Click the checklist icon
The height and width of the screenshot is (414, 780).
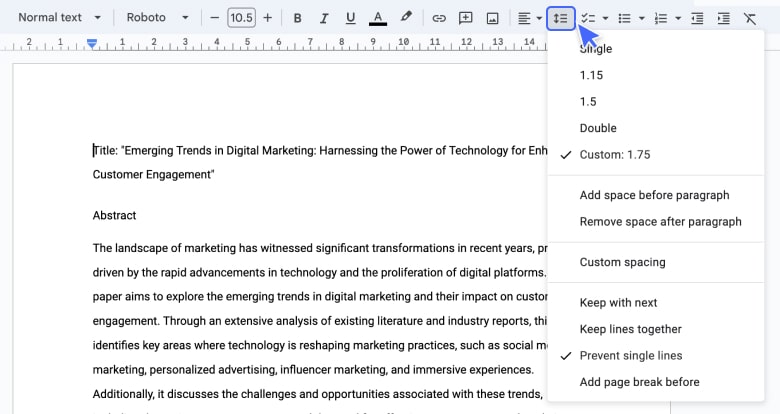[x=588, y=18]
